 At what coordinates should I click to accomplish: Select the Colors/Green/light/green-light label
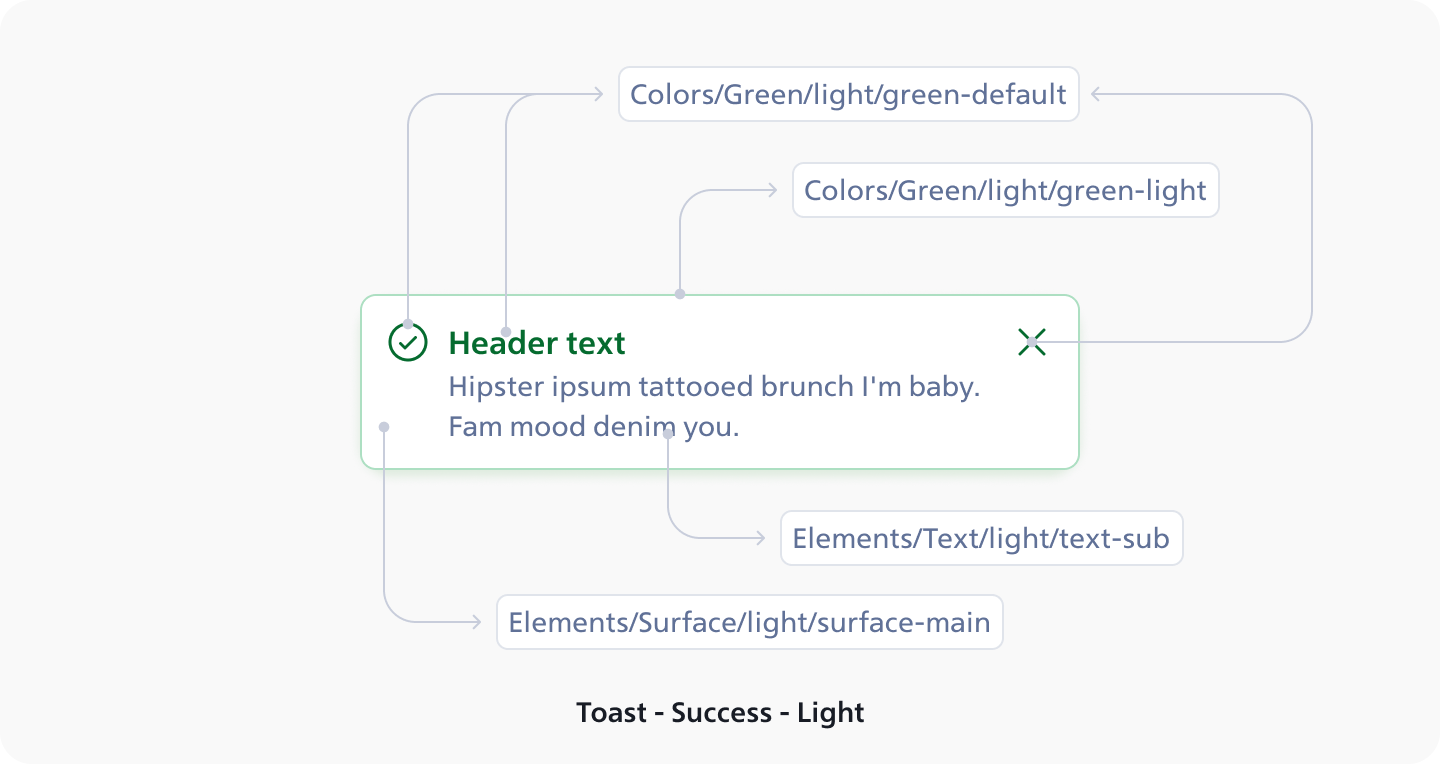1006,190
